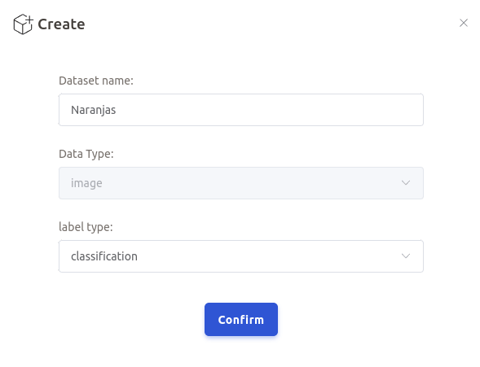Screen dimensions: 480x367
Task: Click the "classification" value text
Action: pos(104,256)
